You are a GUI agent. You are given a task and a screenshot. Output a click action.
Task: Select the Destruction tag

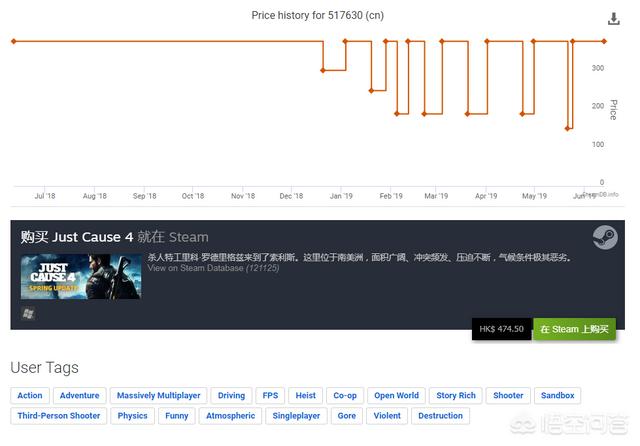440,416
